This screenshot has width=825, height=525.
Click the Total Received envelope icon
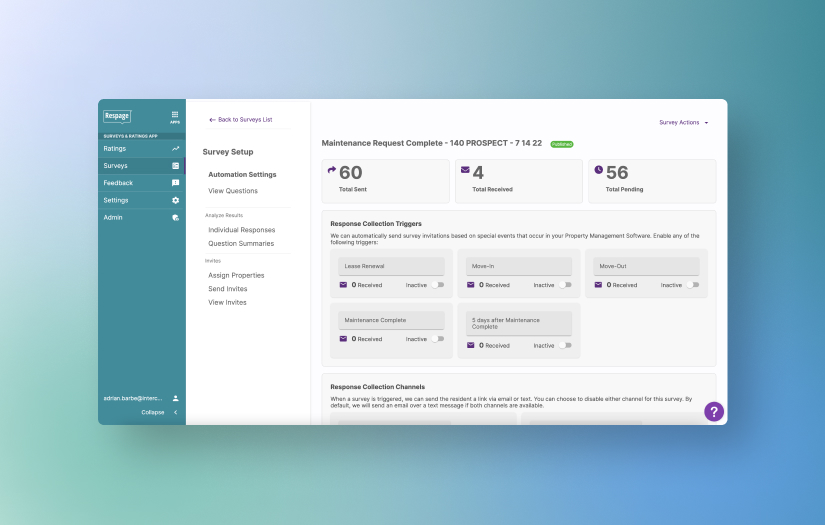point(465,169)
